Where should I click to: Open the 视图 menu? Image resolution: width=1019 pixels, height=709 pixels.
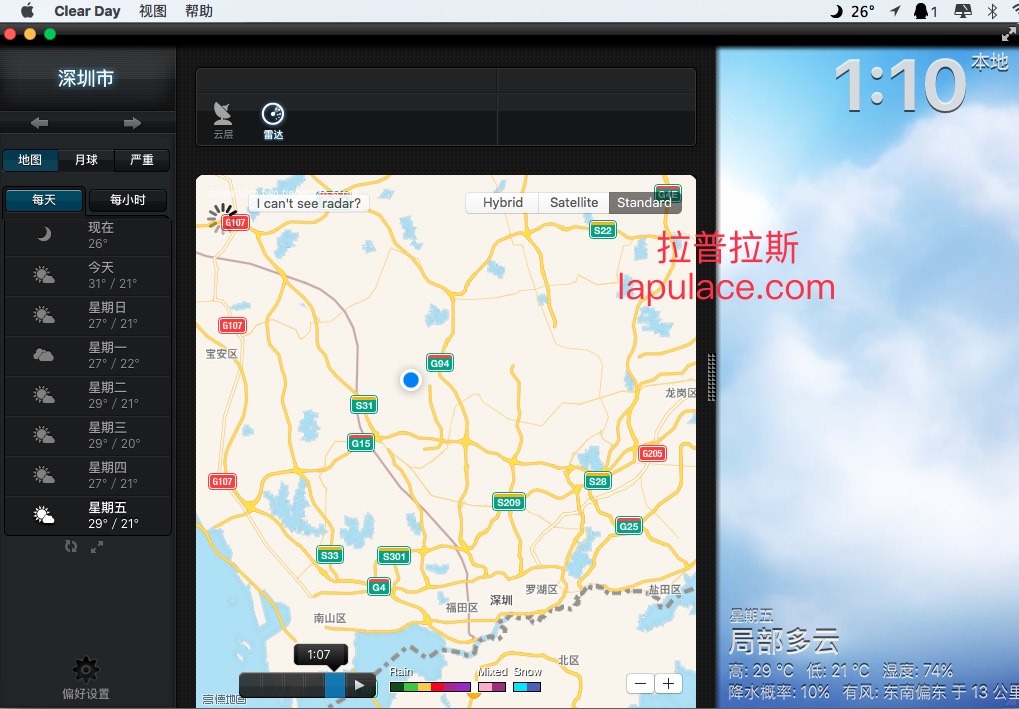pos(153,11)
